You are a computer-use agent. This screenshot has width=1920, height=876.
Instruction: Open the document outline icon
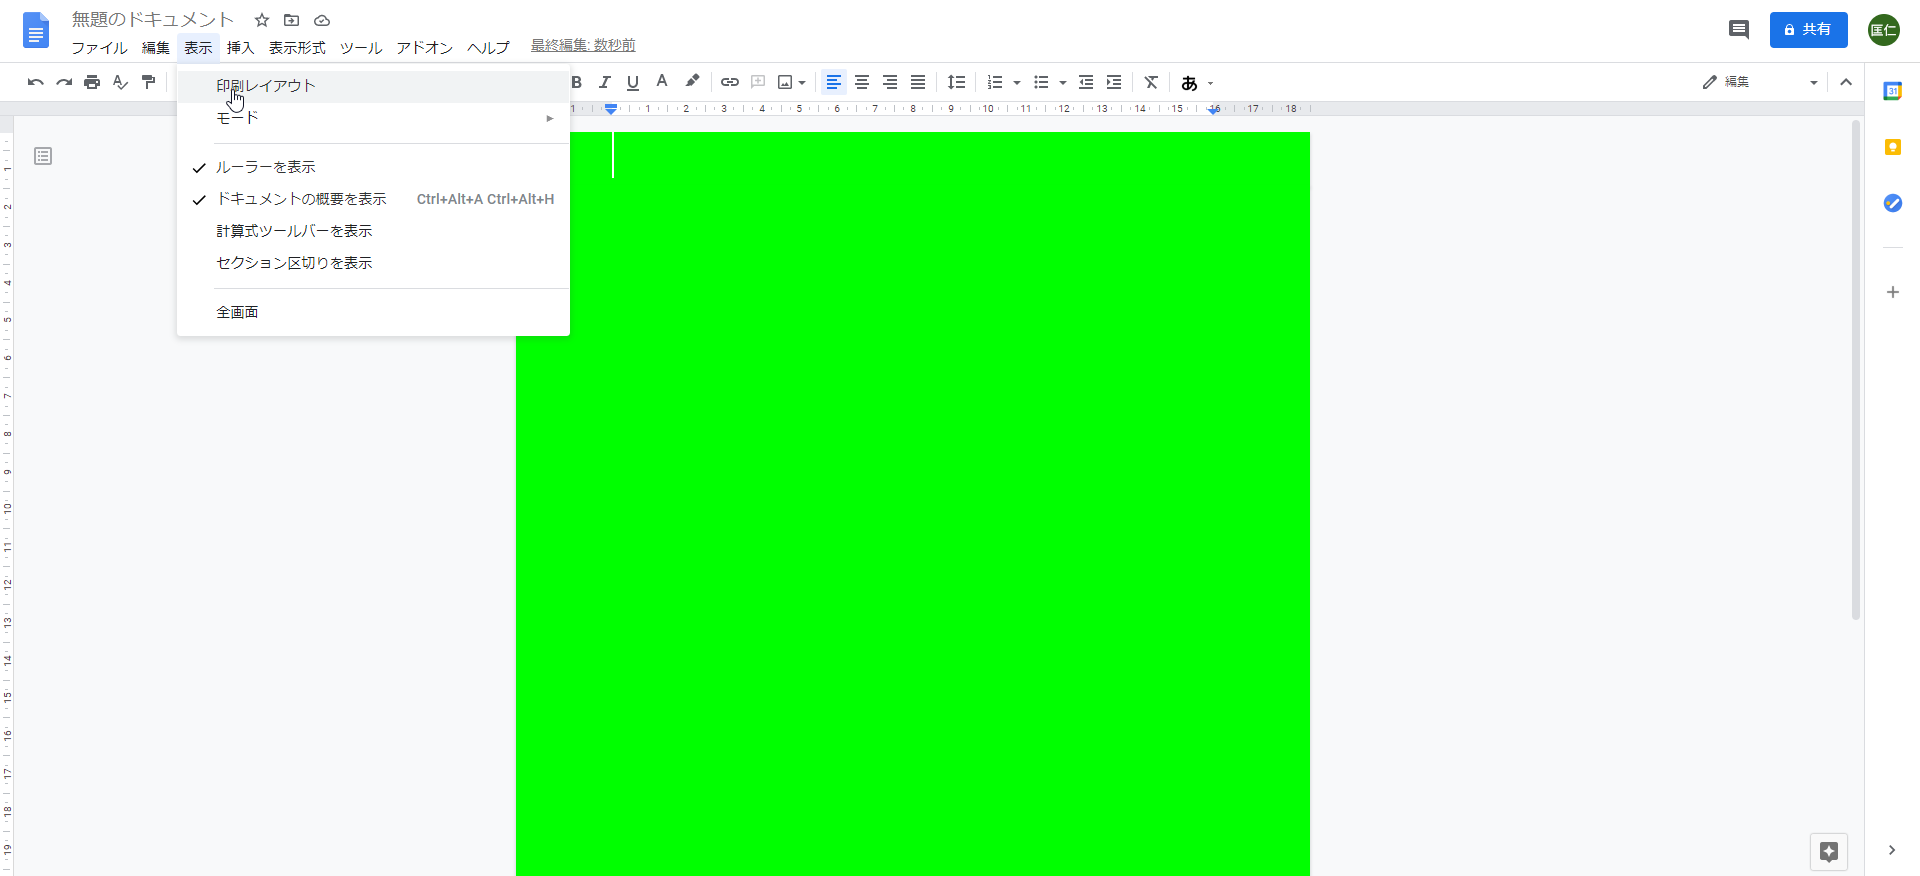(43, 156)
